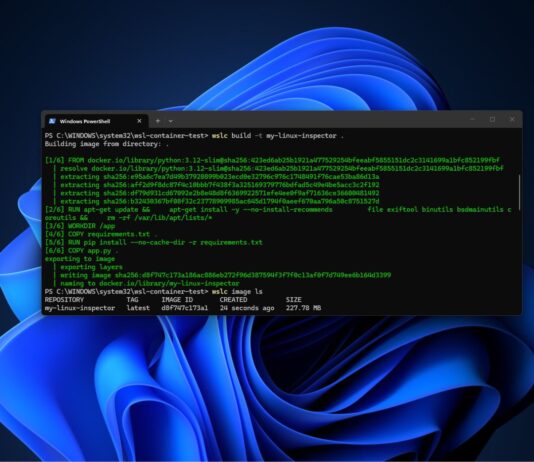Image resolution: width=534 pixels, height=462 pixels.
Task: Click the 'extracting sha256:b3243036' line
Action: tap(220, 201)
